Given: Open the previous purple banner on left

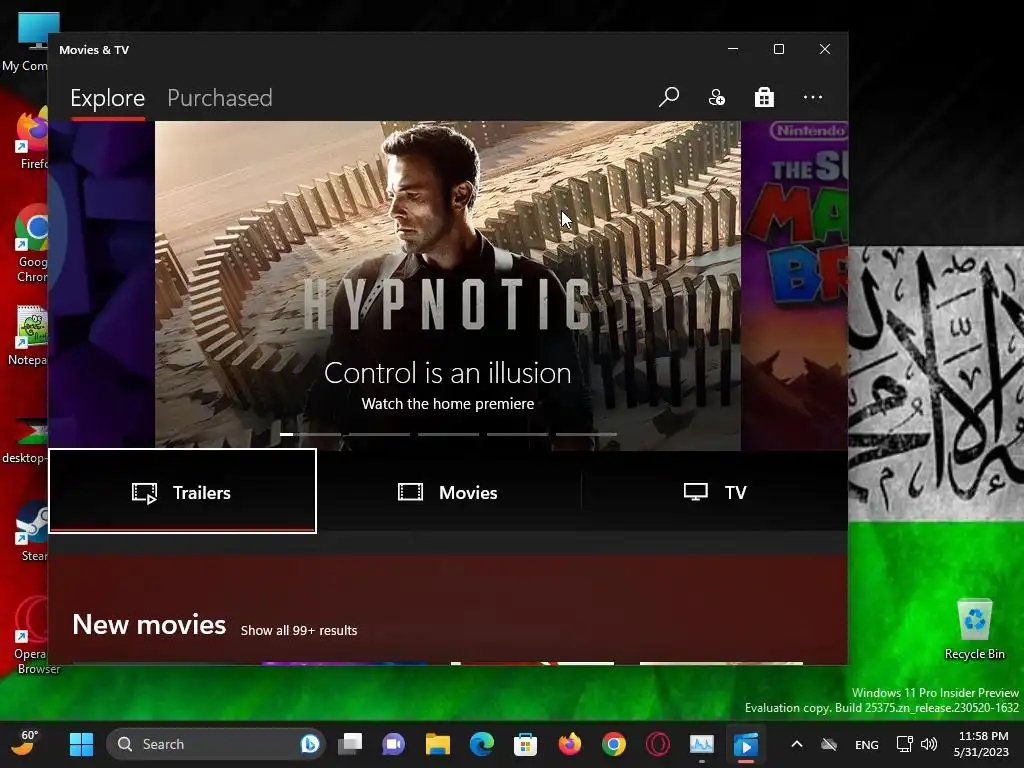Looking at the screenshot, I should pyautogui.click(x=101, y=285).
